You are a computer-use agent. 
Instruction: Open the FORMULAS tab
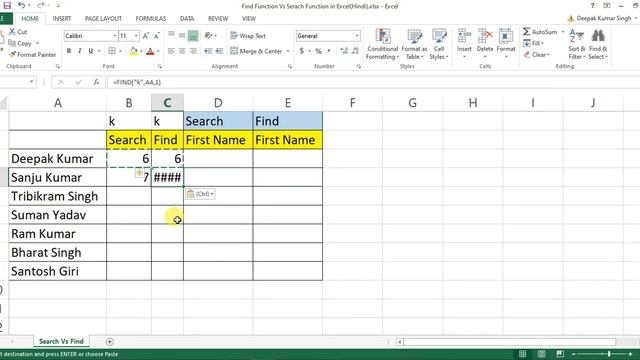(151, 19)
